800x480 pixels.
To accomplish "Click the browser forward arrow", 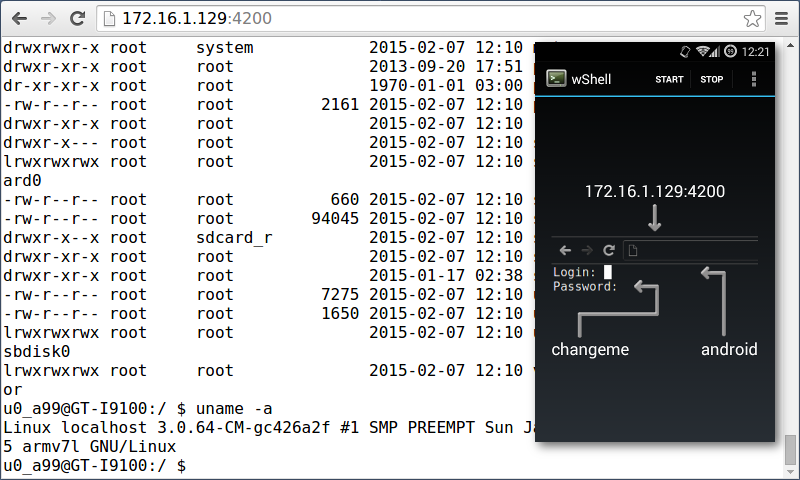I will coord(48,19).
